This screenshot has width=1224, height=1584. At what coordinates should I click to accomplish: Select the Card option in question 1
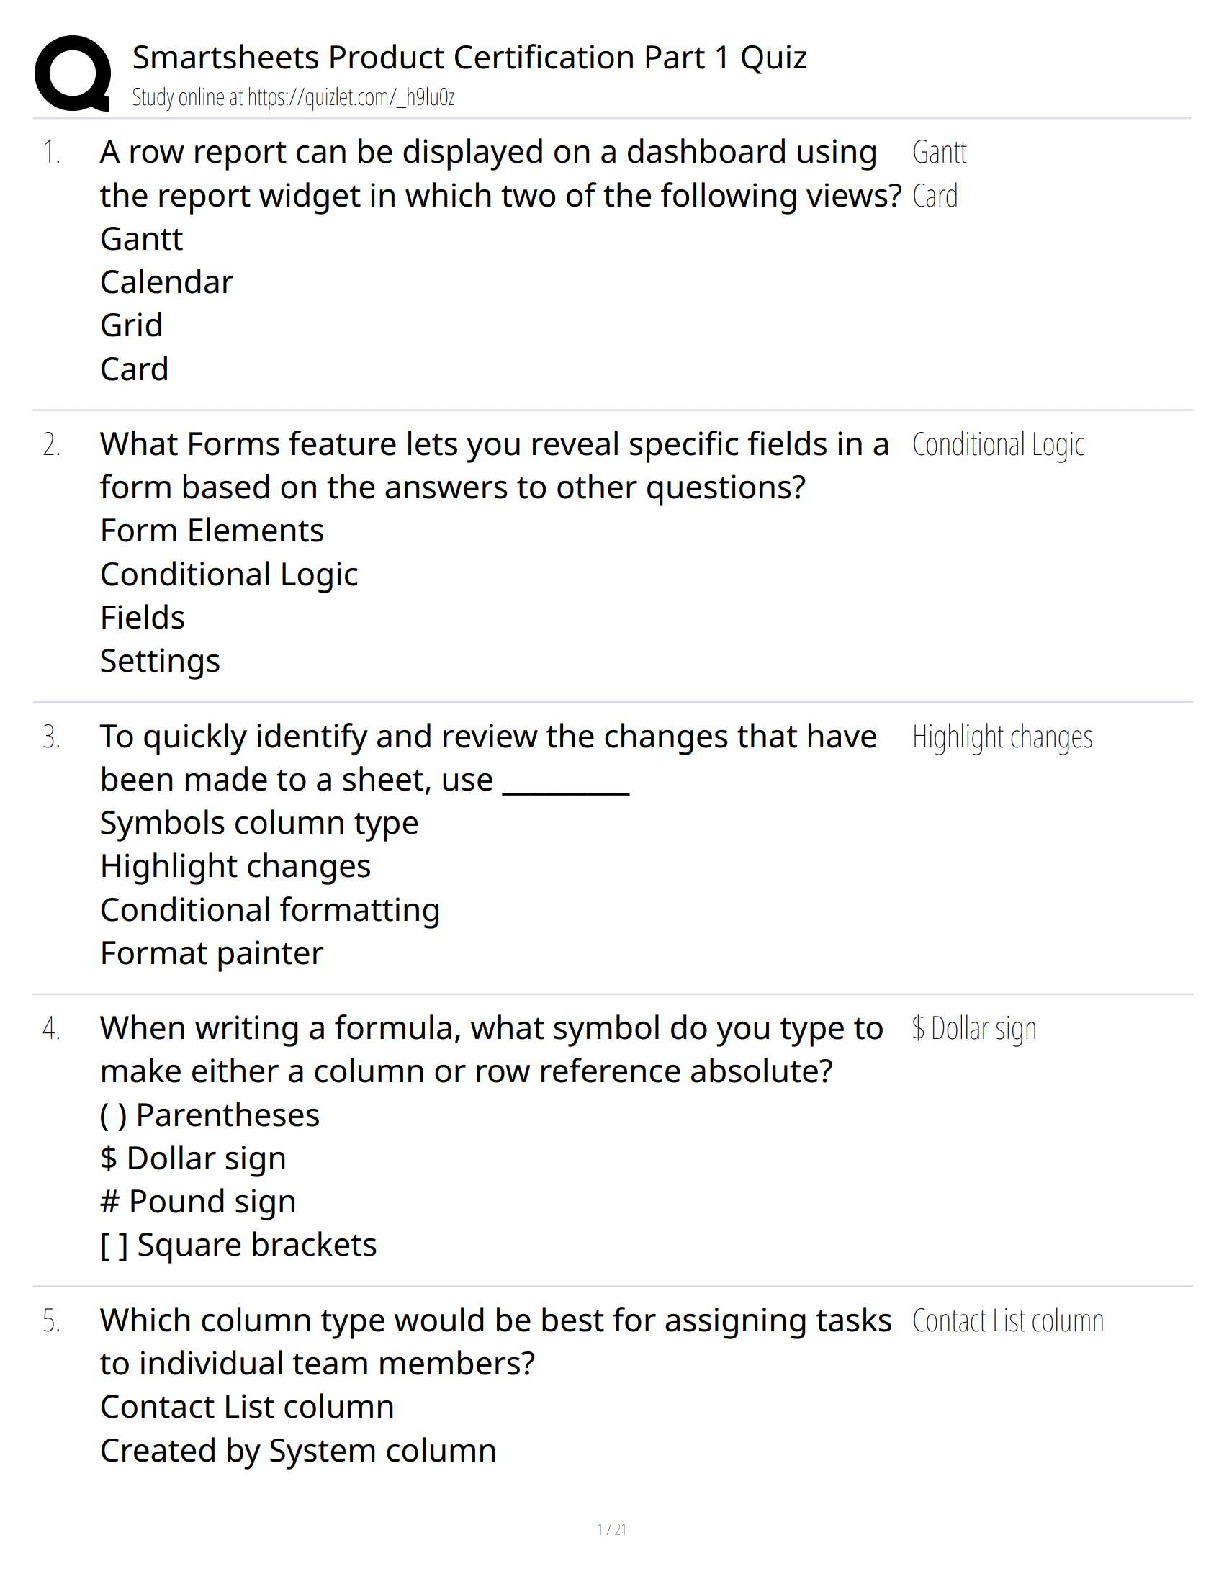pyautogui.click(x=134, y=369)
